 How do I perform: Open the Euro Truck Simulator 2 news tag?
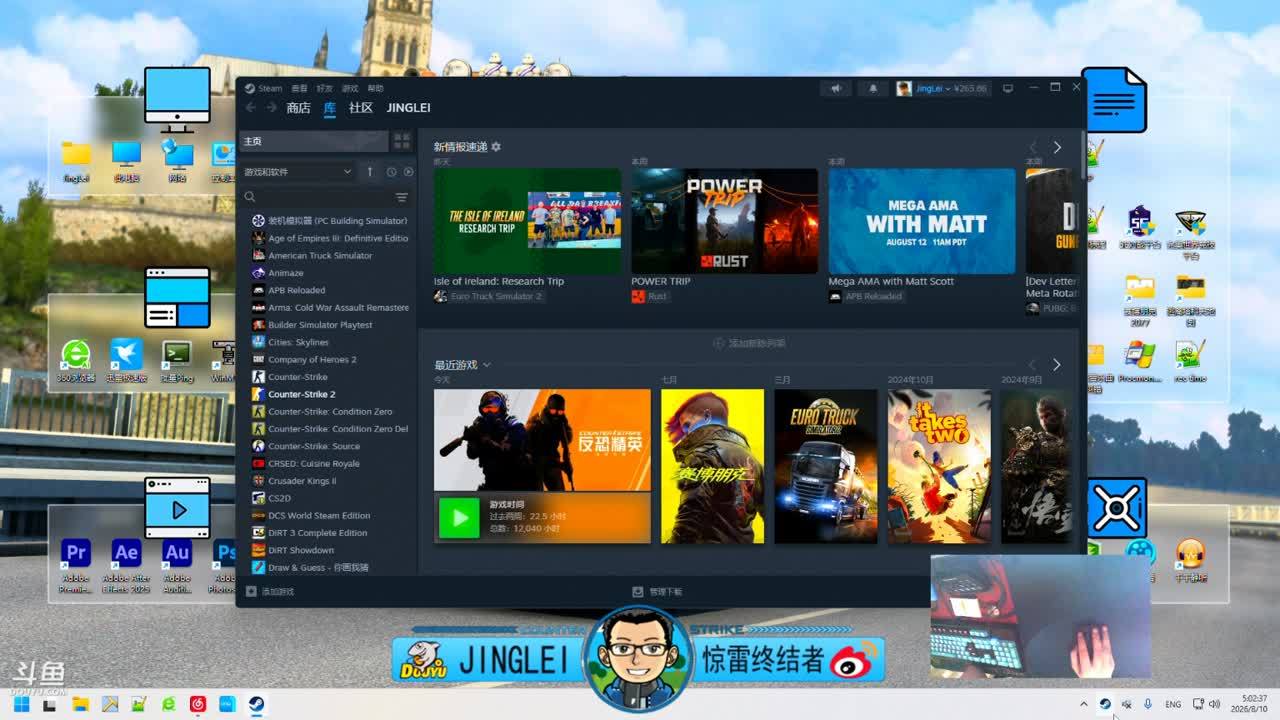[488, 296]
